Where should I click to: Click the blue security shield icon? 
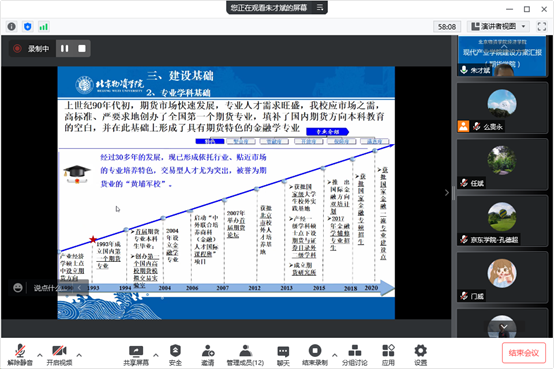(28, 27)
